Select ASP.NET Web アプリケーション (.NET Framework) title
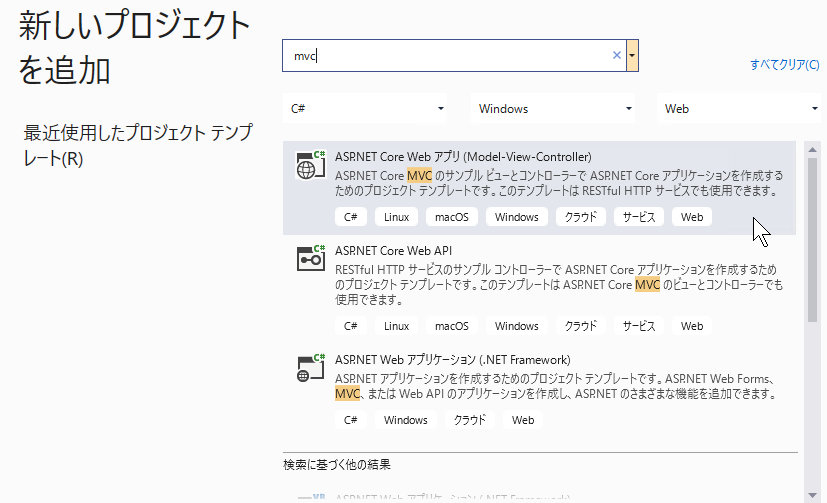The width and height of the screenshot is (827, 503). click(453, 360)
